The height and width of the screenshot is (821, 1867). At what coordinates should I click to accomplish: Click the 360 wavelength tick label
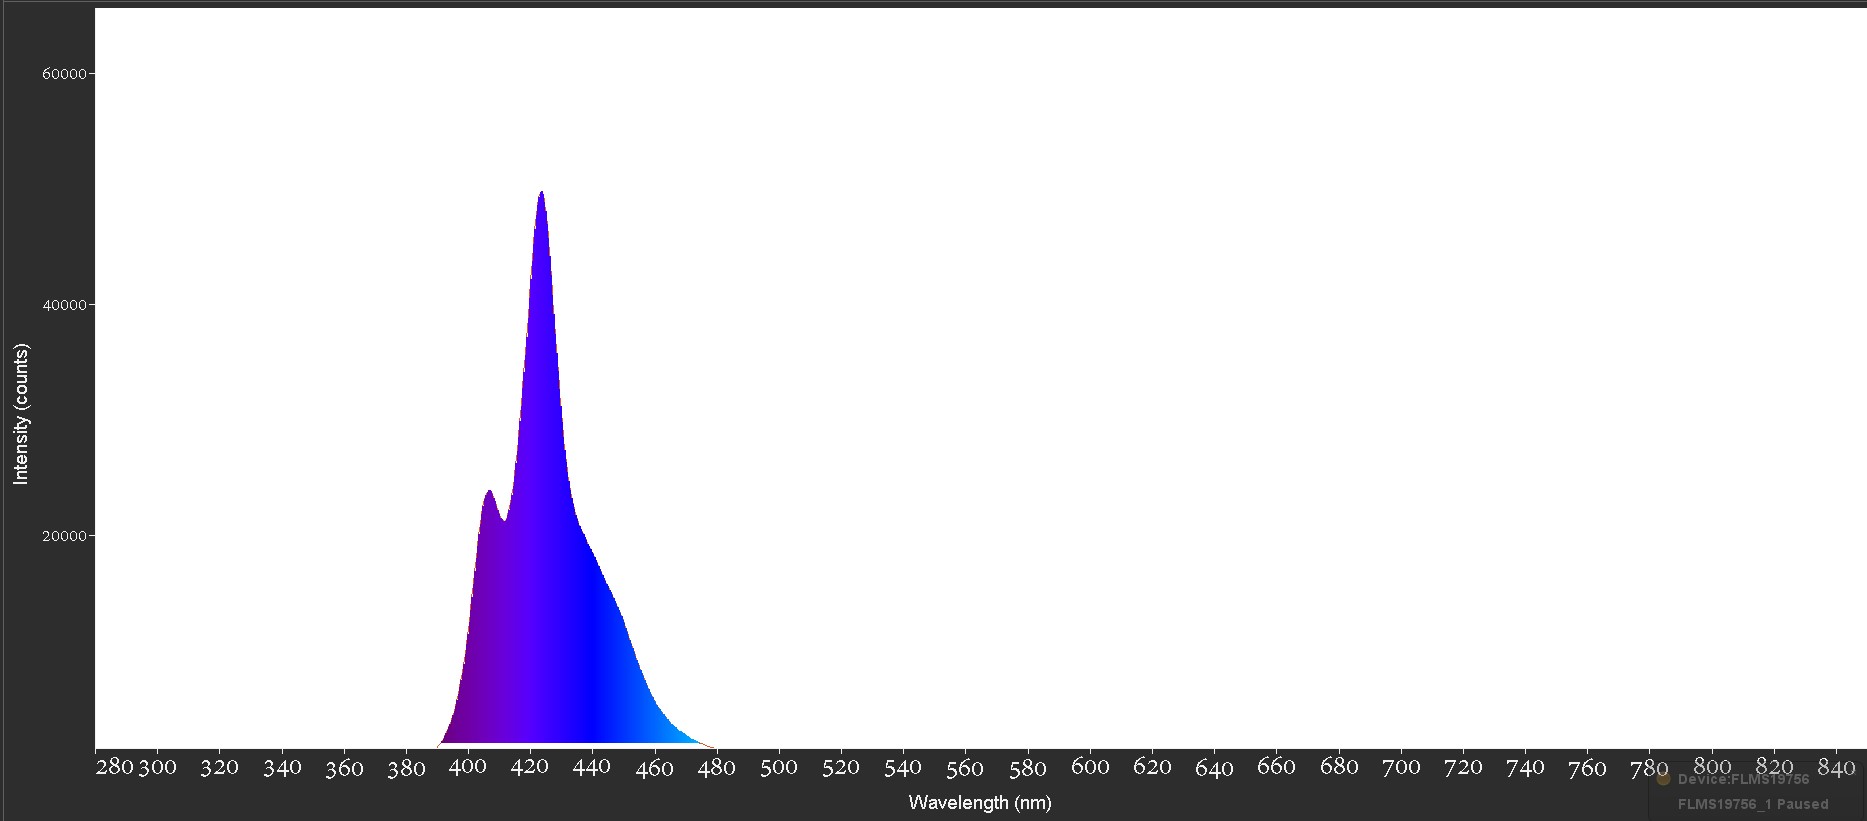click(x=344, y=767)
